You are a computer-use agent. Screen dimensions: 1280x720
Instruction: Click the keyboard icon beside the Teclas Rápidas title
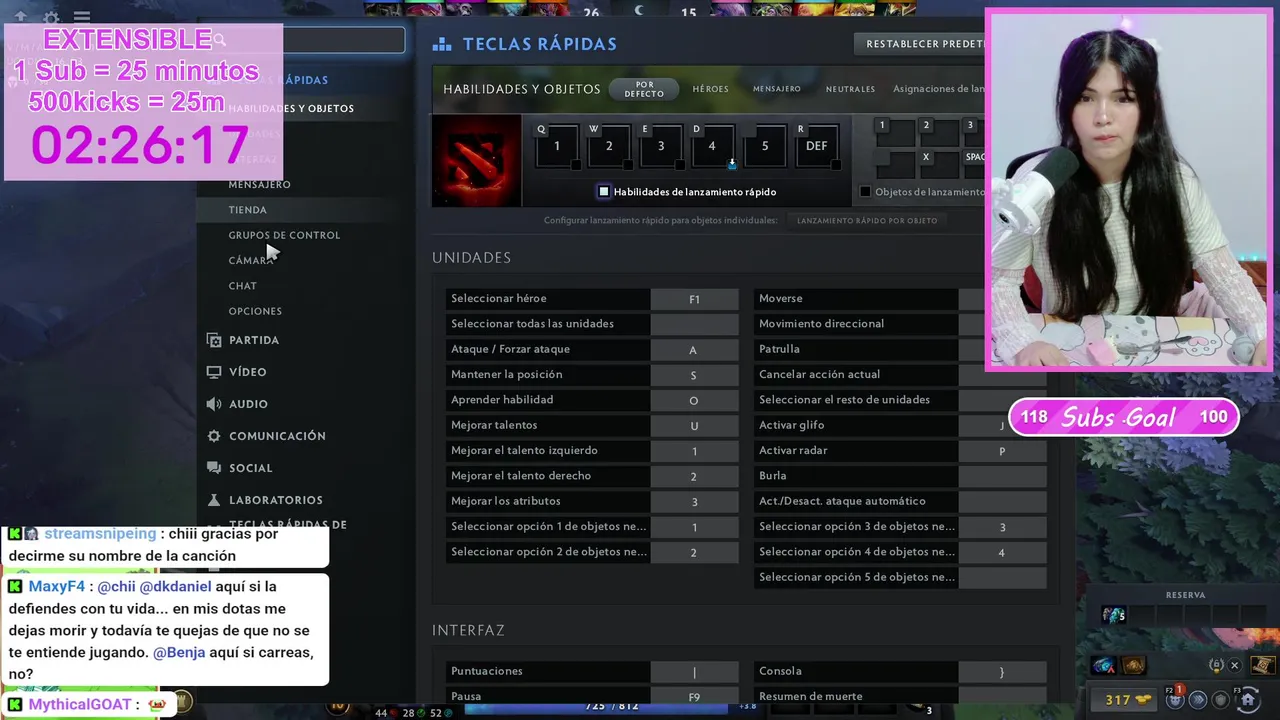442,44
